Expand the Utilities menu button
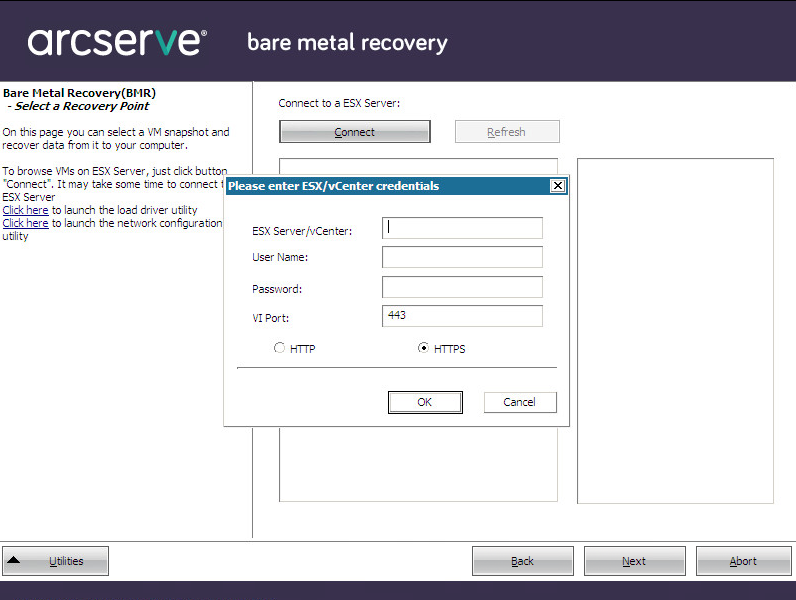The width and height of the screenshot is (796, 600). point(55,561)
